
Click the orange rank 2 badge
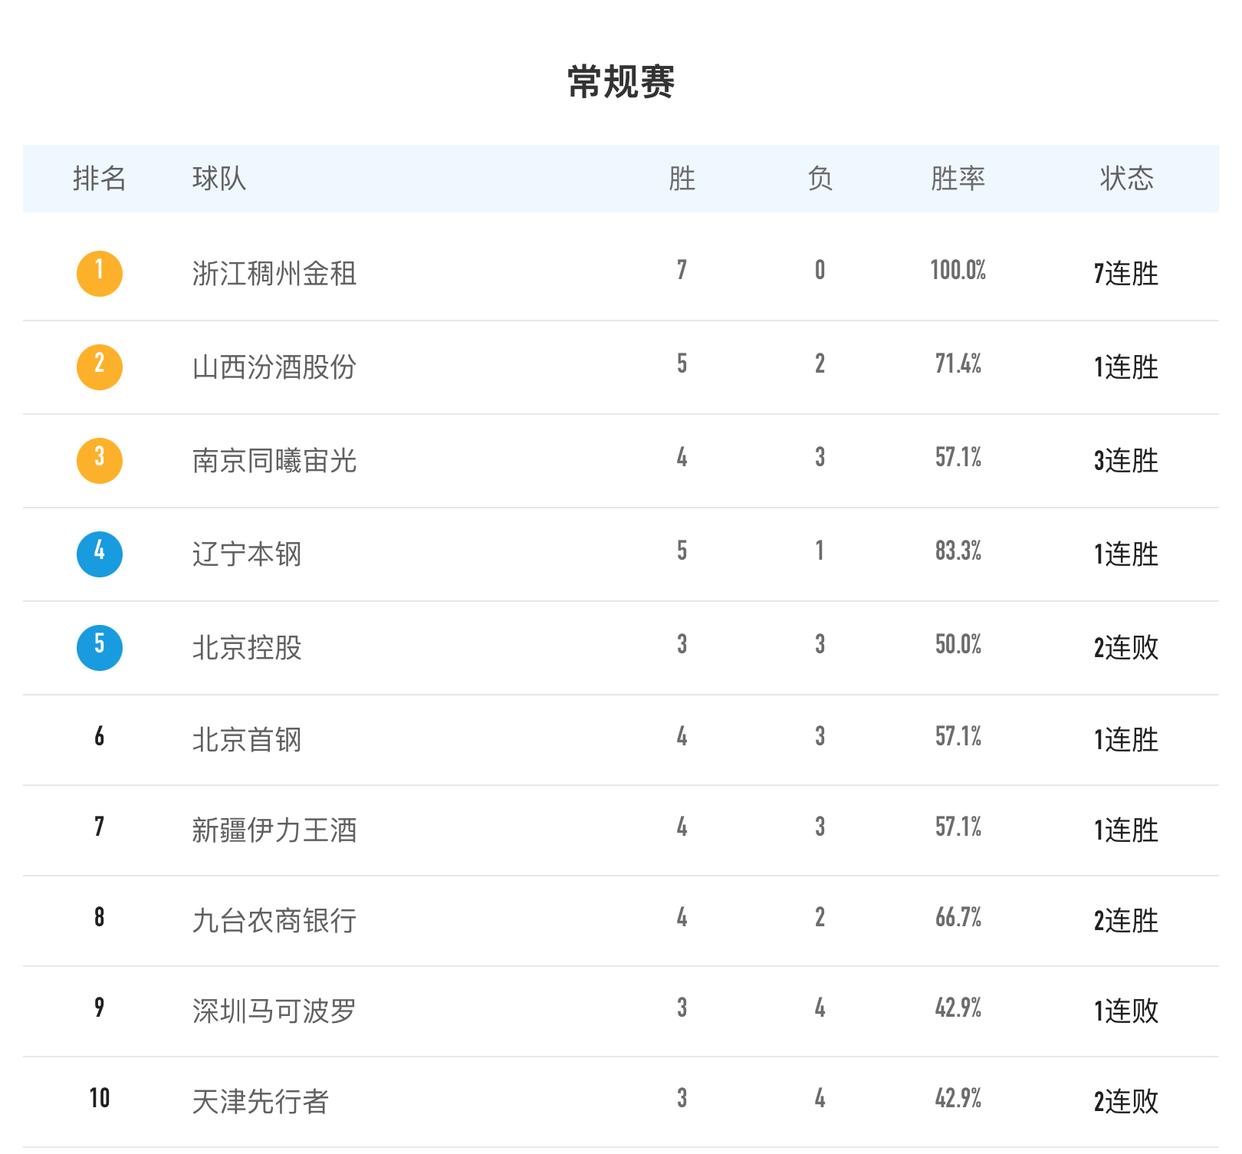tap(98, 367)
